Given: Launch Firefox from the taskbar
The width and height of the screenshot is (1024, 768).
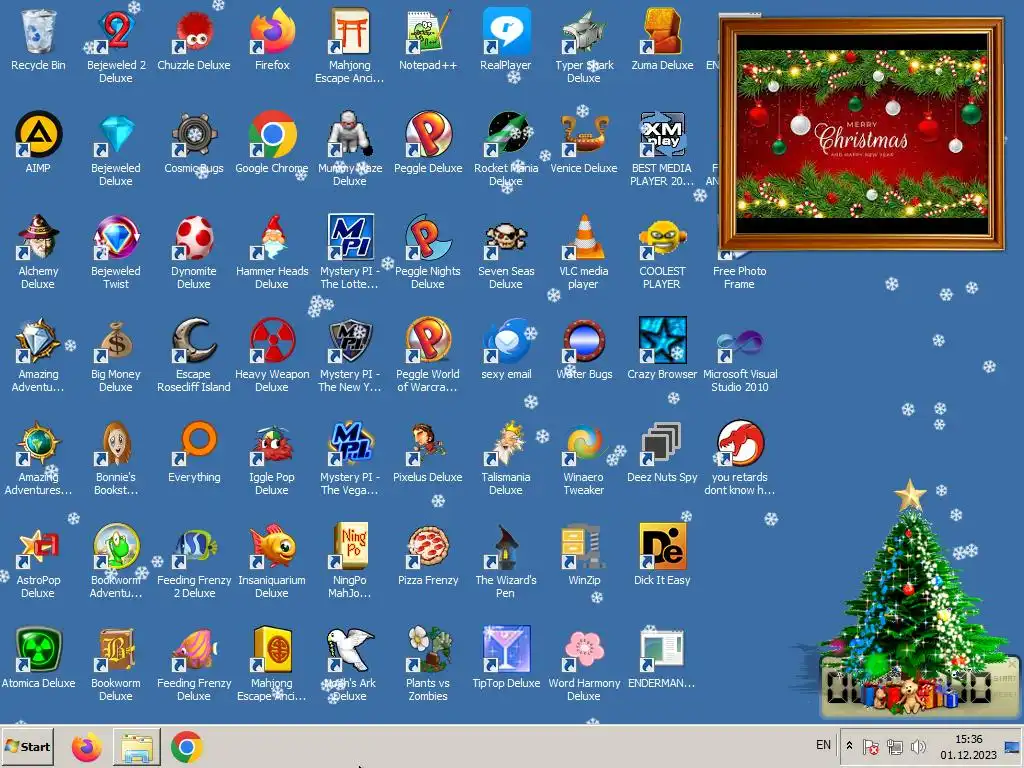Looking at the screenshot, I should (86, 747).
